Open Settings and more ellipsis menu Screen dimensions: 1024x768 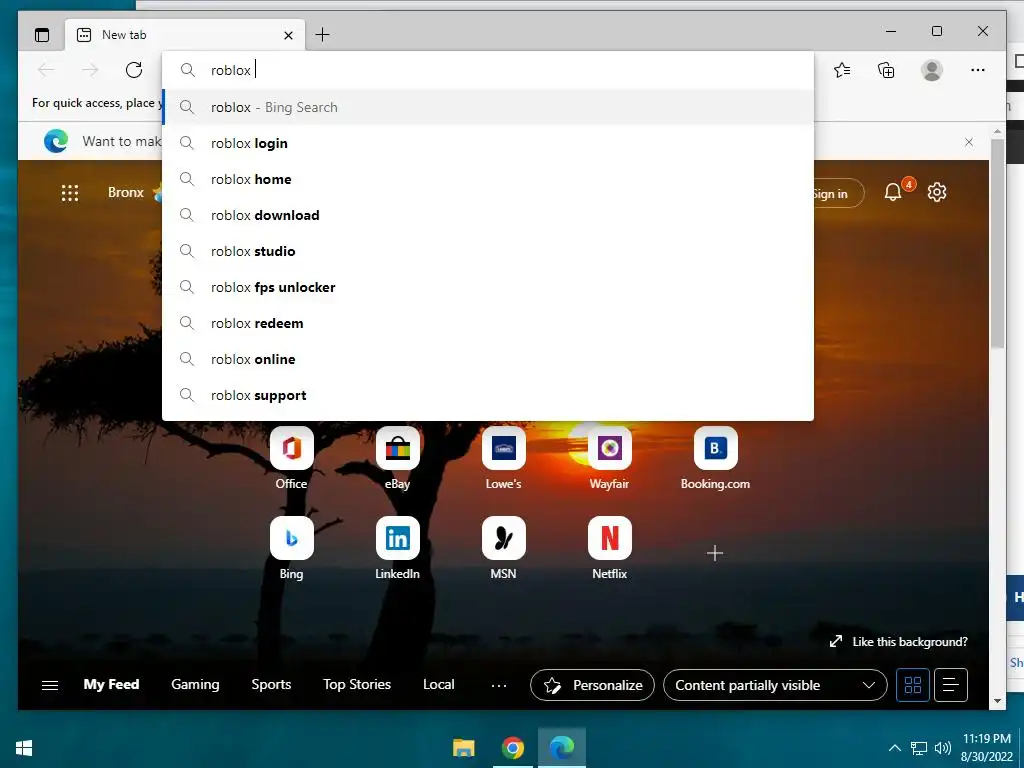pyautogui.click(x=978, y=70)
